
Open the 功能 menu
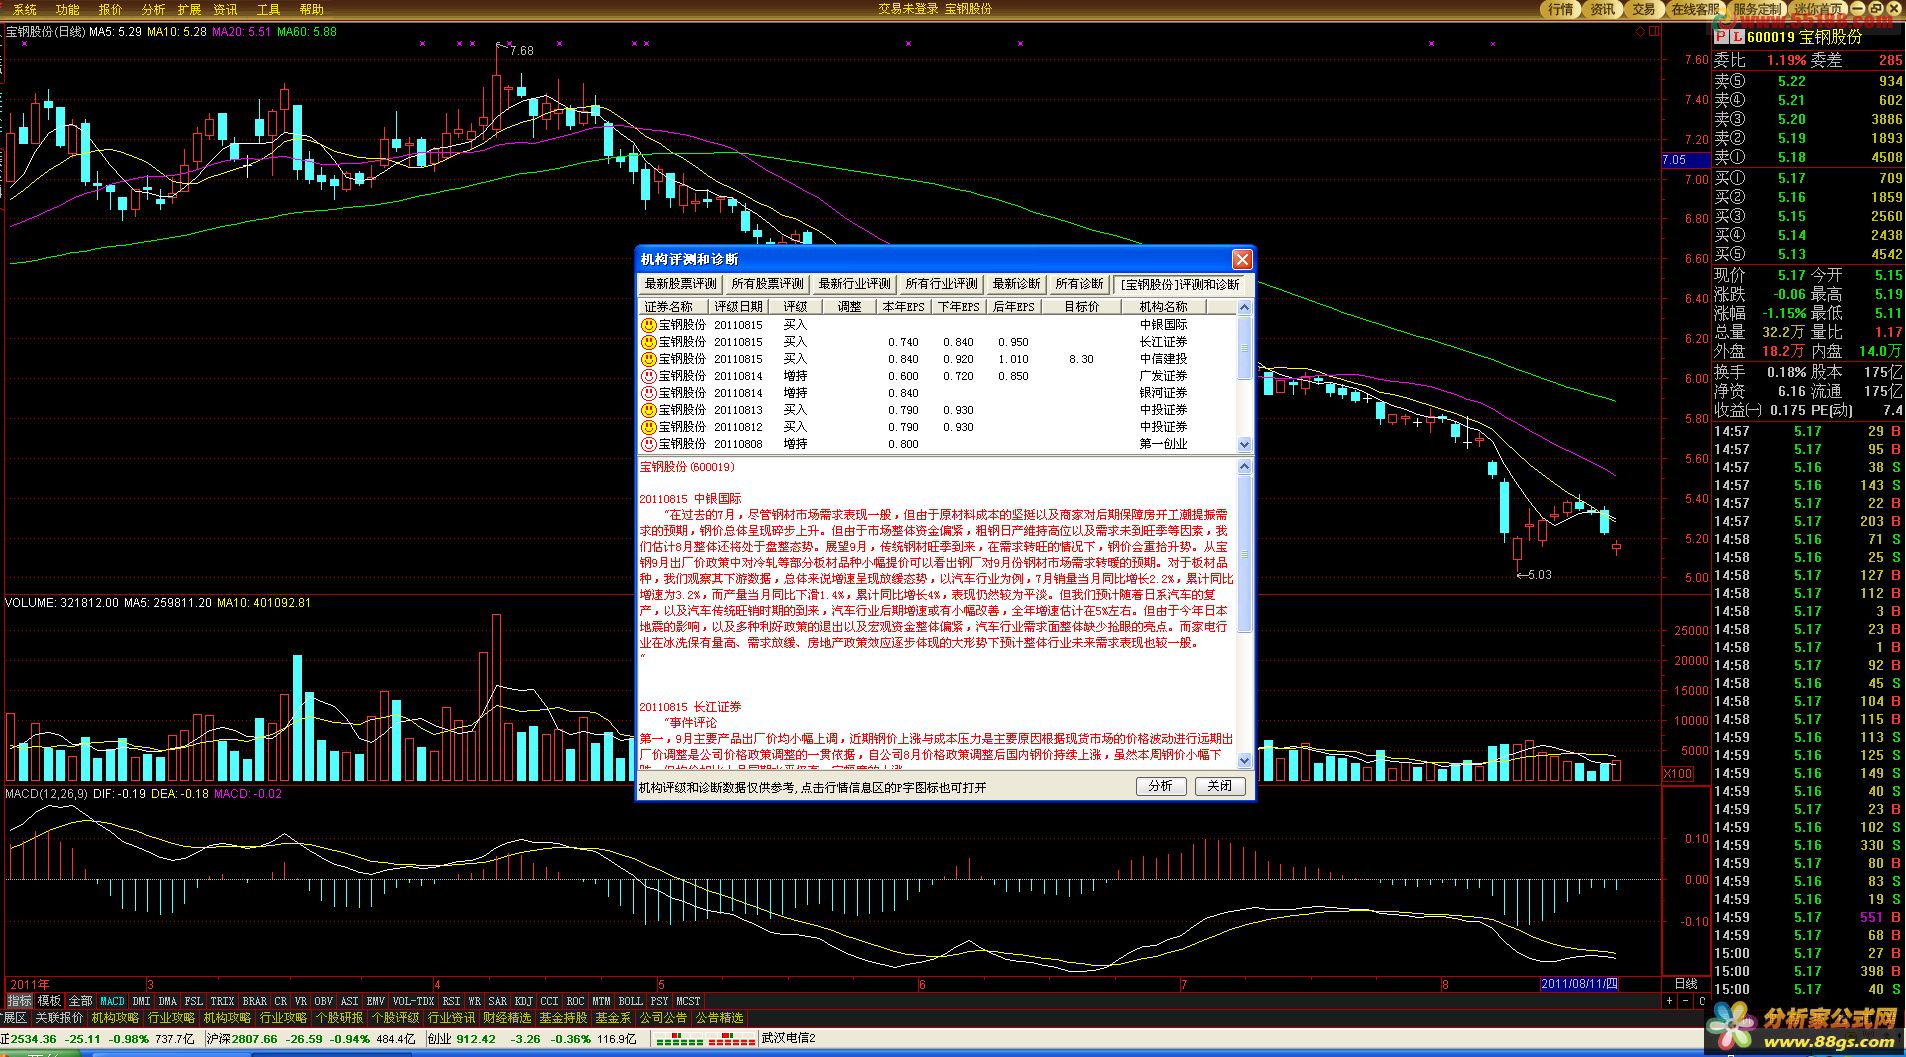click(x=67, y=9)
